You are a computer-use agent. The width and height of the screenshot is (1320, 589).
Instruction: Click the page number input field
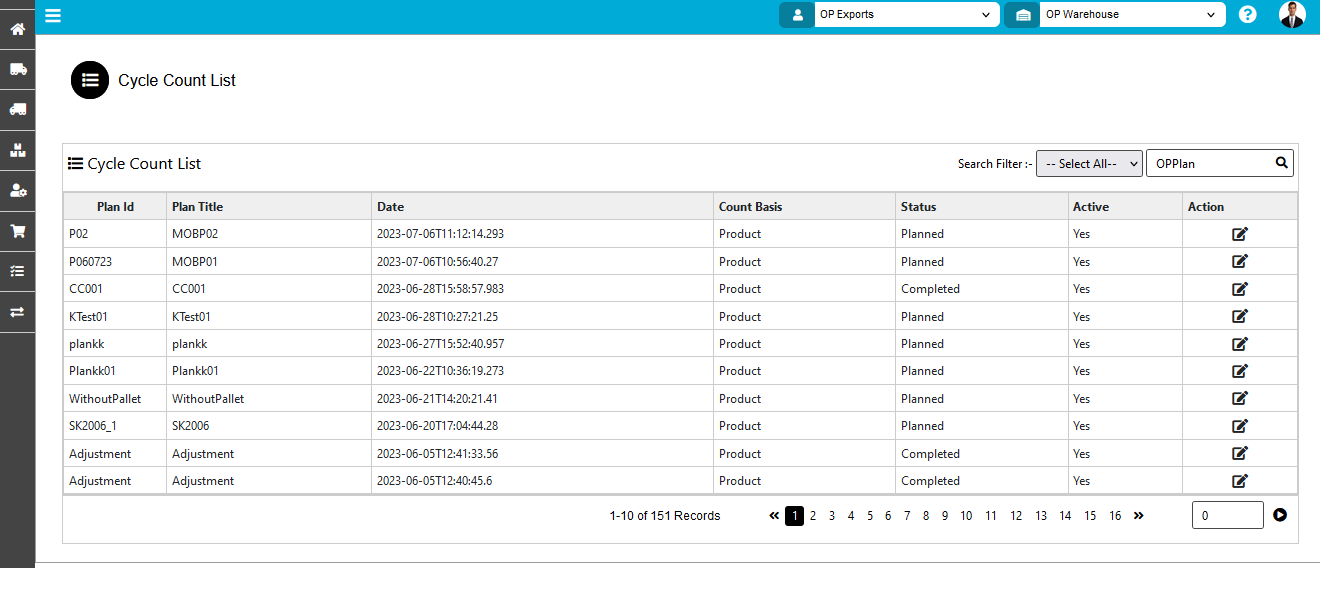click(x=1227, y=516)
